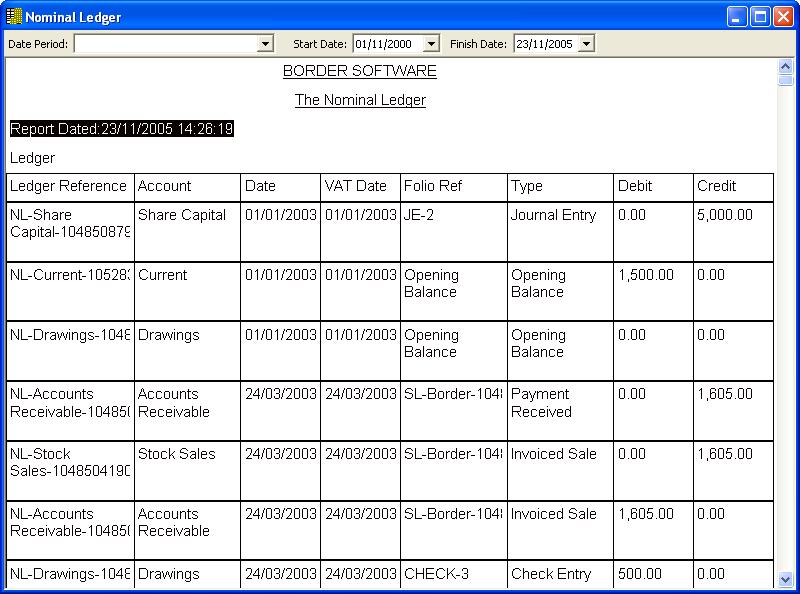Viewport: 800px width, 594px height.
Task: Open the Date Period dropdown arrow
Action: (x=265, y=44)
